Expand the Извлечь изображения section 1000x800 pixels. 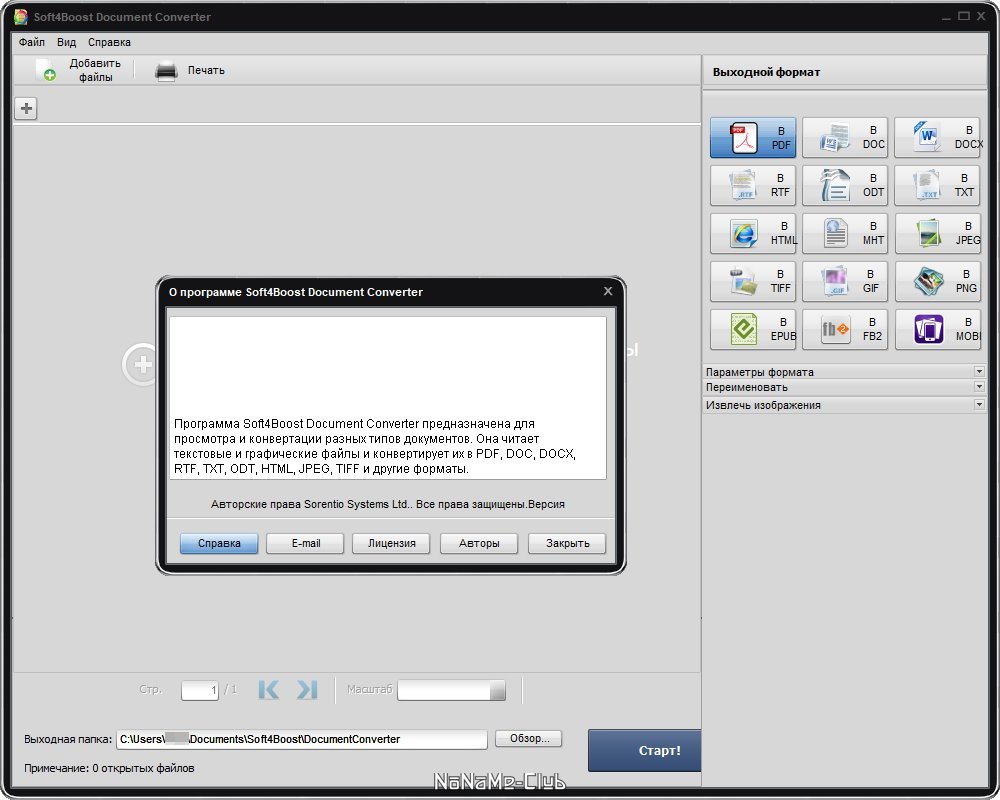(844, 405)
